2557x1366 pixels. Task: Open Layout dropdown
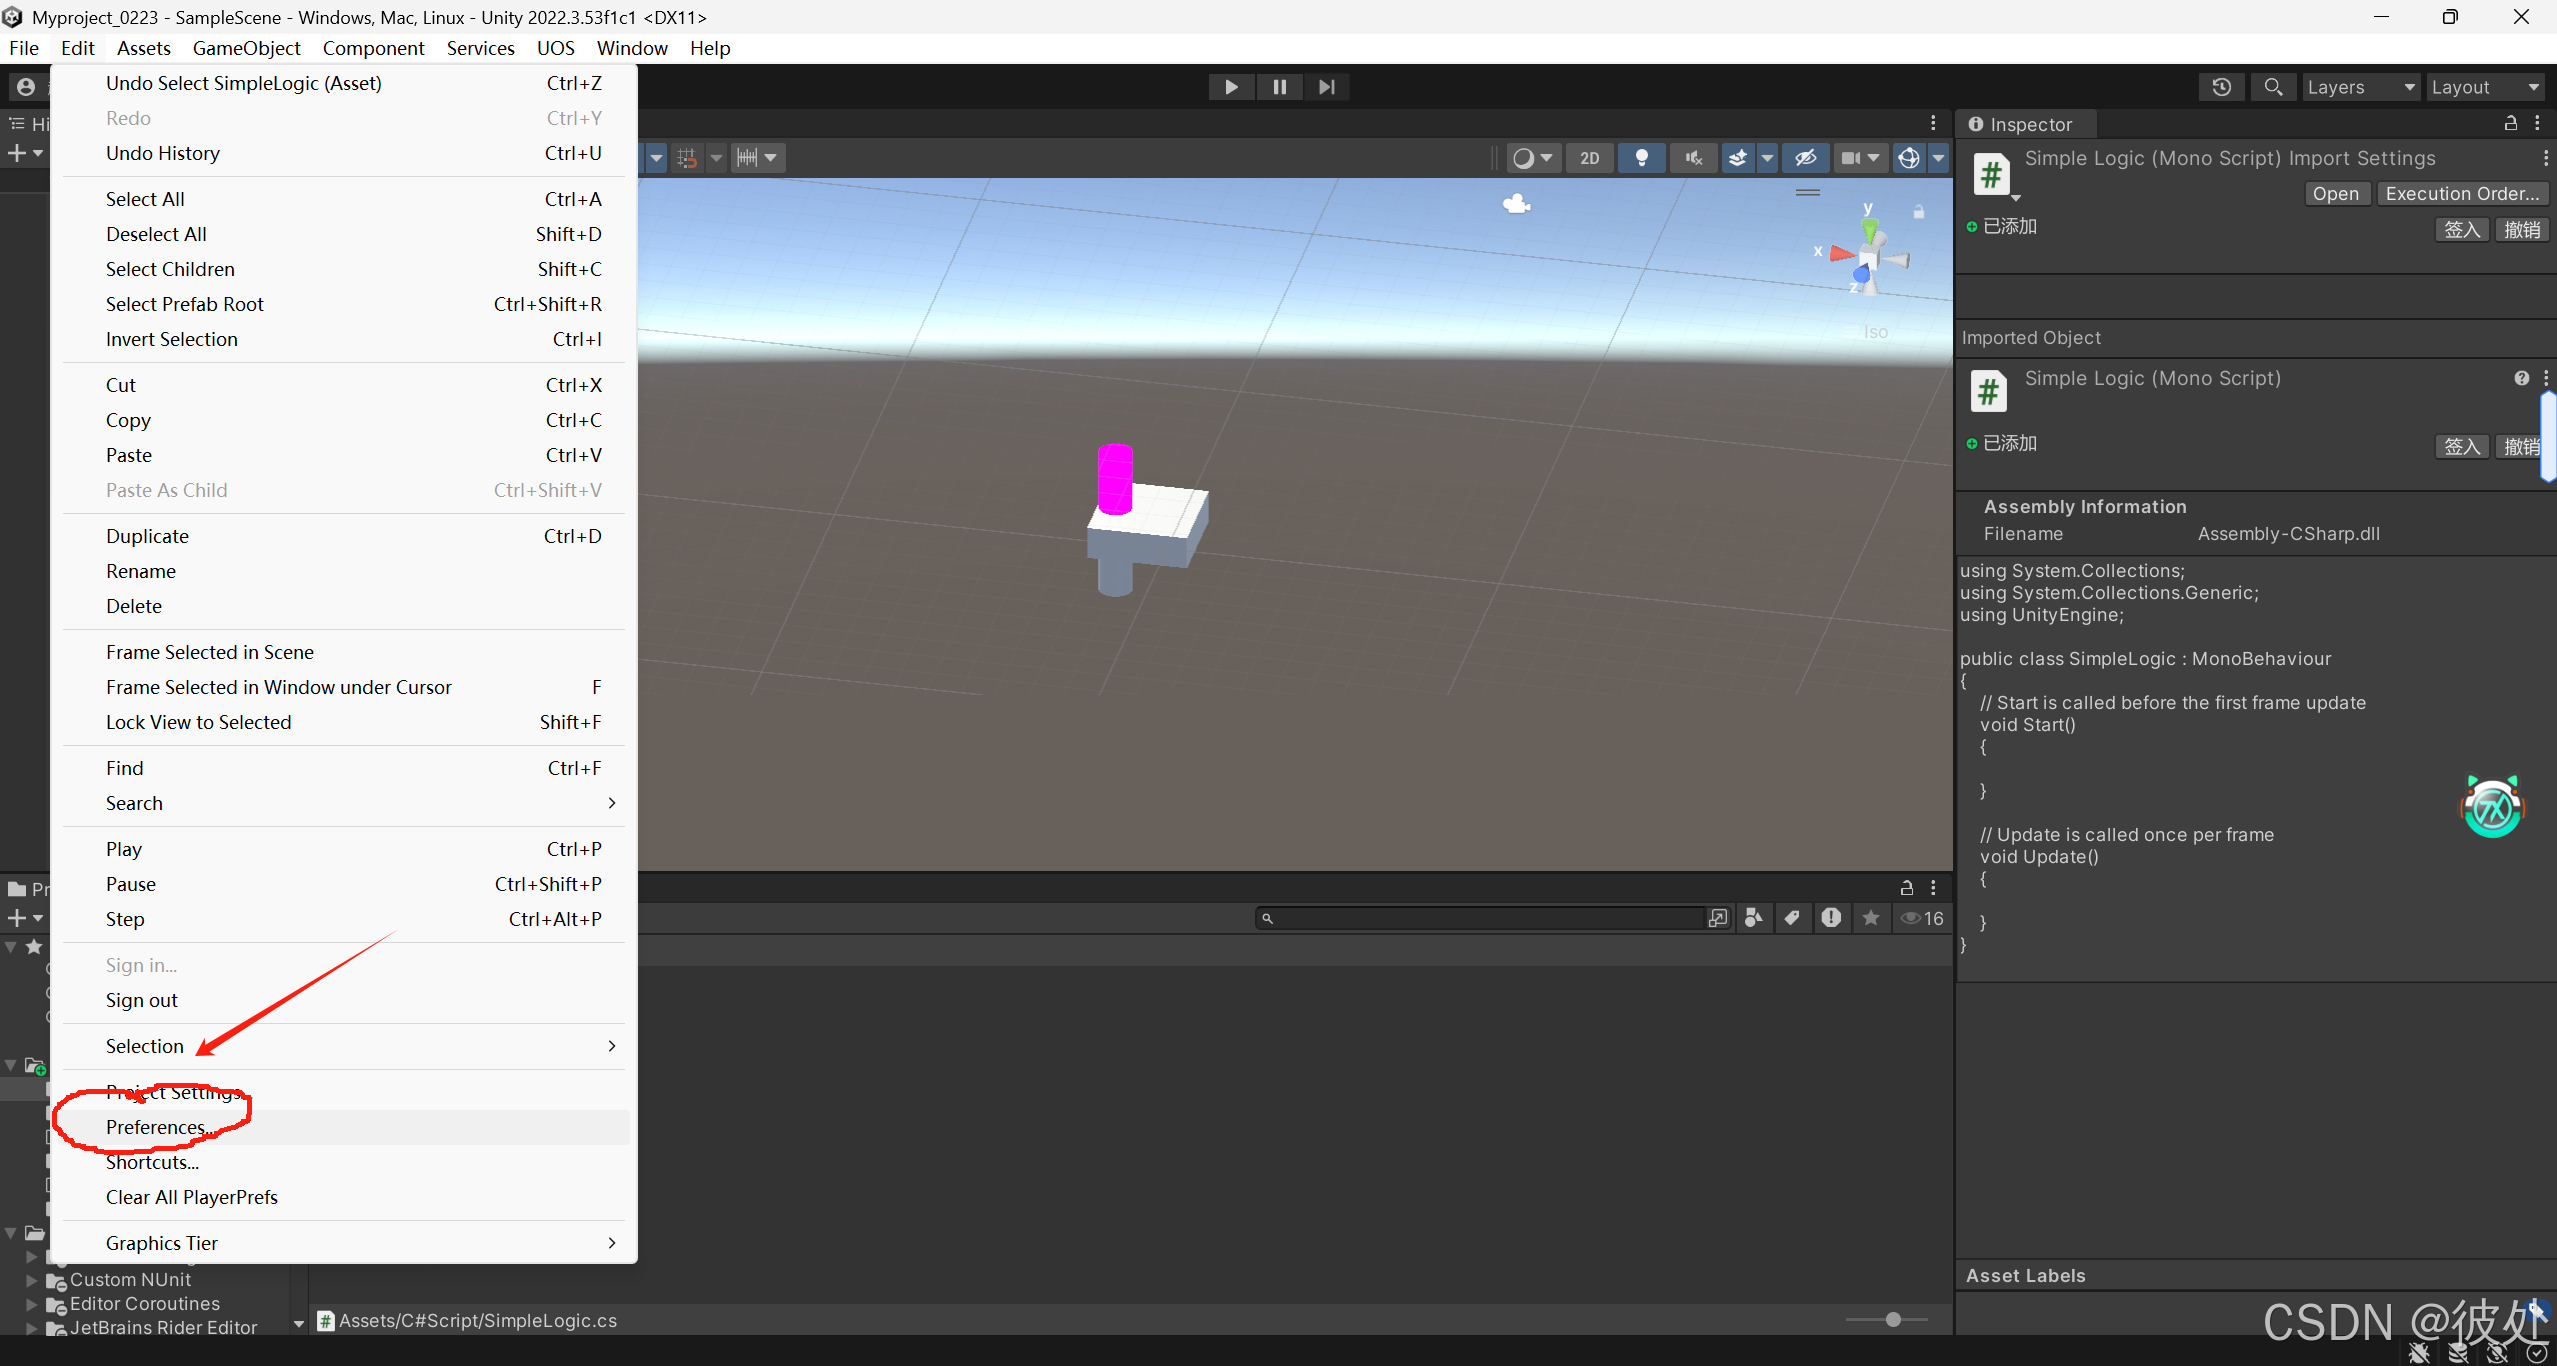click(2484, 87)
